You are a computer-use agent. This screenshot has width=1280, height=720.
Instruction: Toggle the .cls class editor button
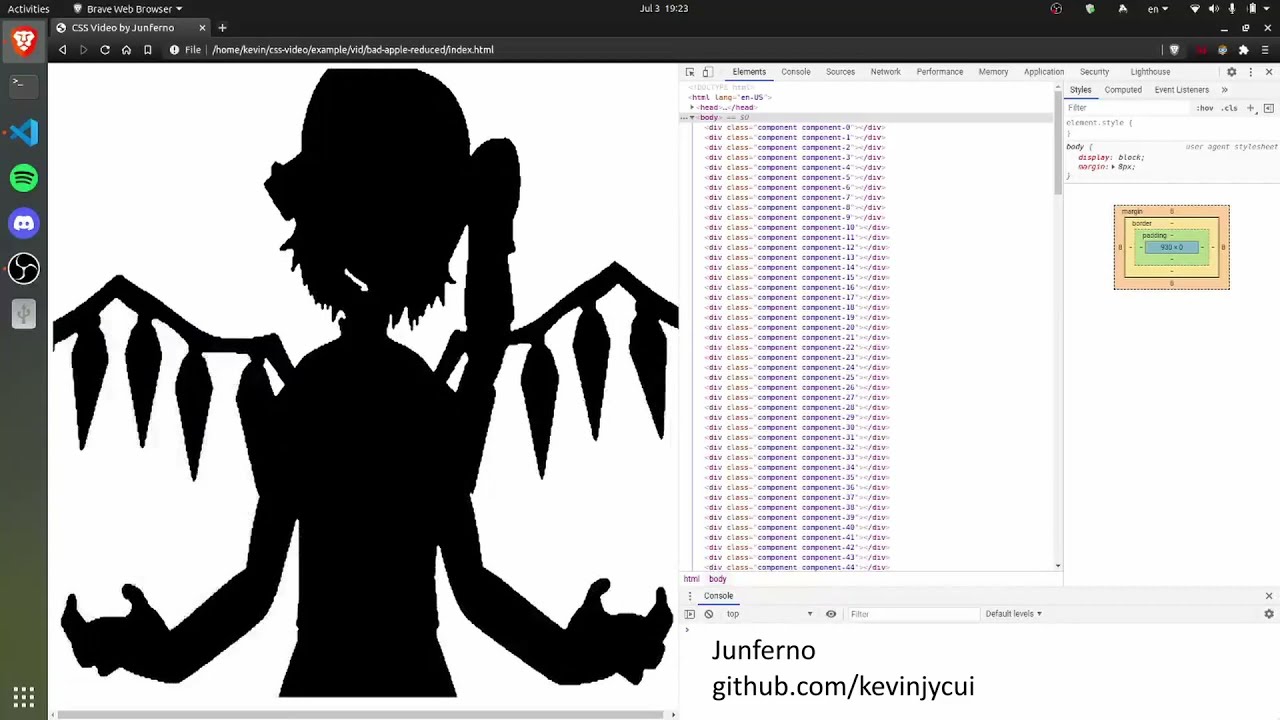click(1229, 108)
